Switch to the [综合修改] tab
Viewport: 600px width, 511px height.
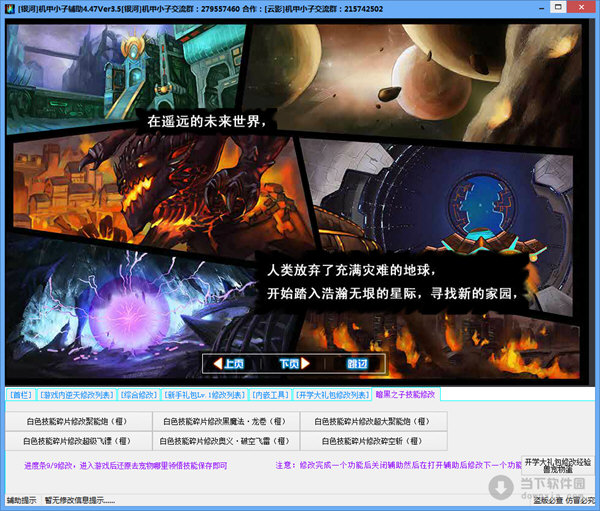(139, 395)
